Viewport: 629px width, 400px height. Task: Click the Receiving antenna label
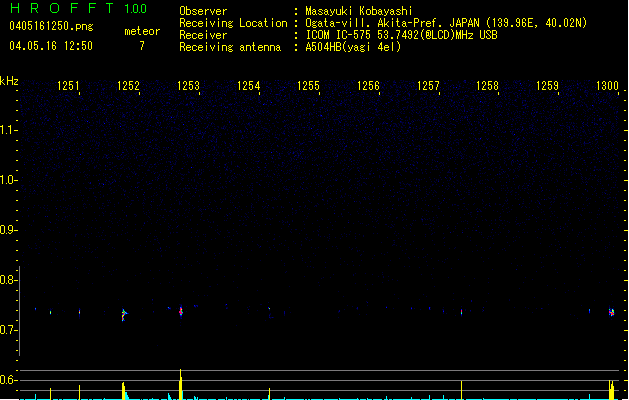230,47
